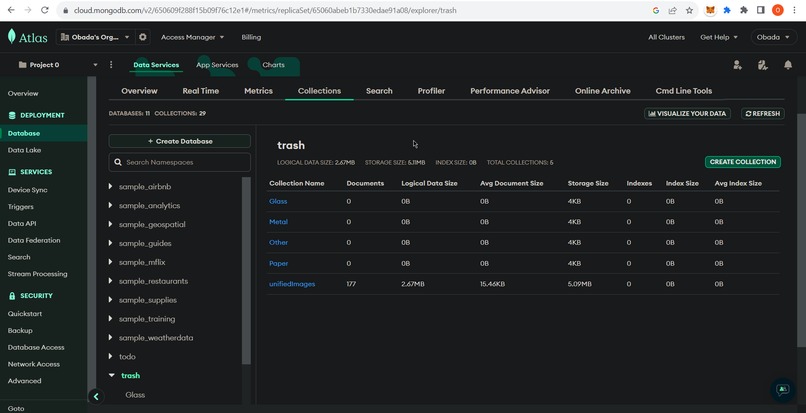Open the Metrics tab
Screen dimensions: 806x413
point(258,91)
